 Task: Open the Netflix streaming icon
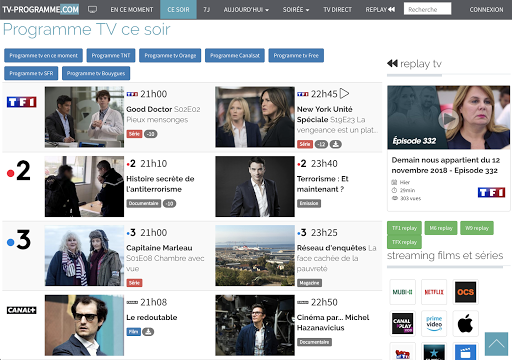[x=434, y=292]
